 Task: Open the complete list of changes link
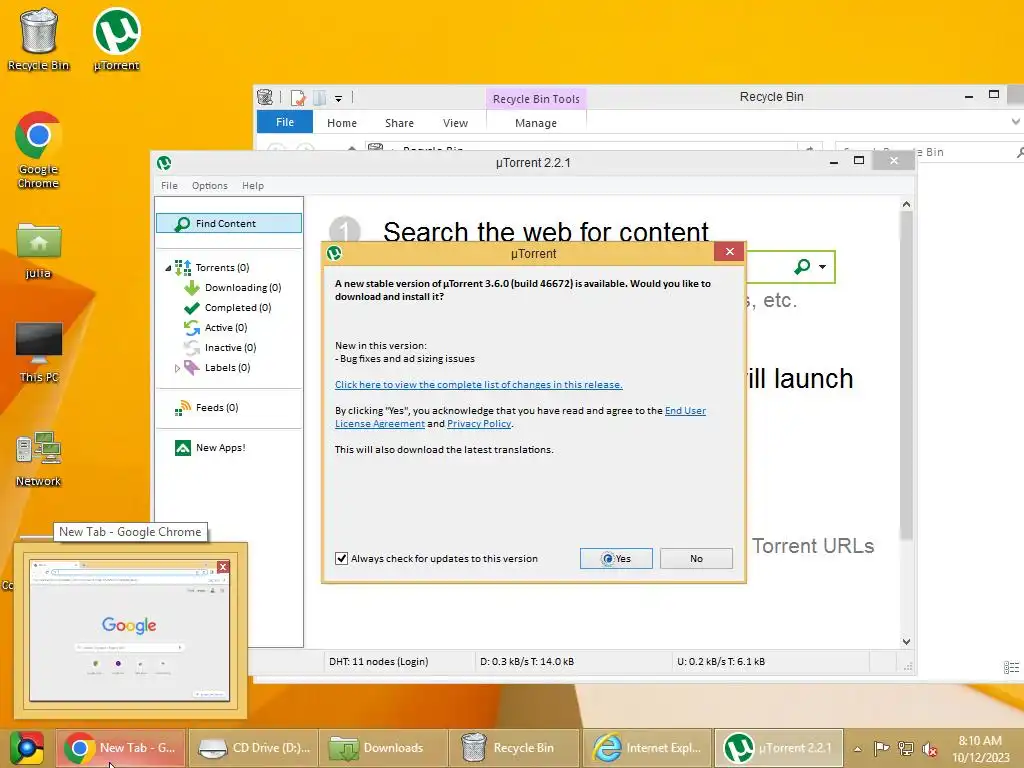[x=479, y=385]
